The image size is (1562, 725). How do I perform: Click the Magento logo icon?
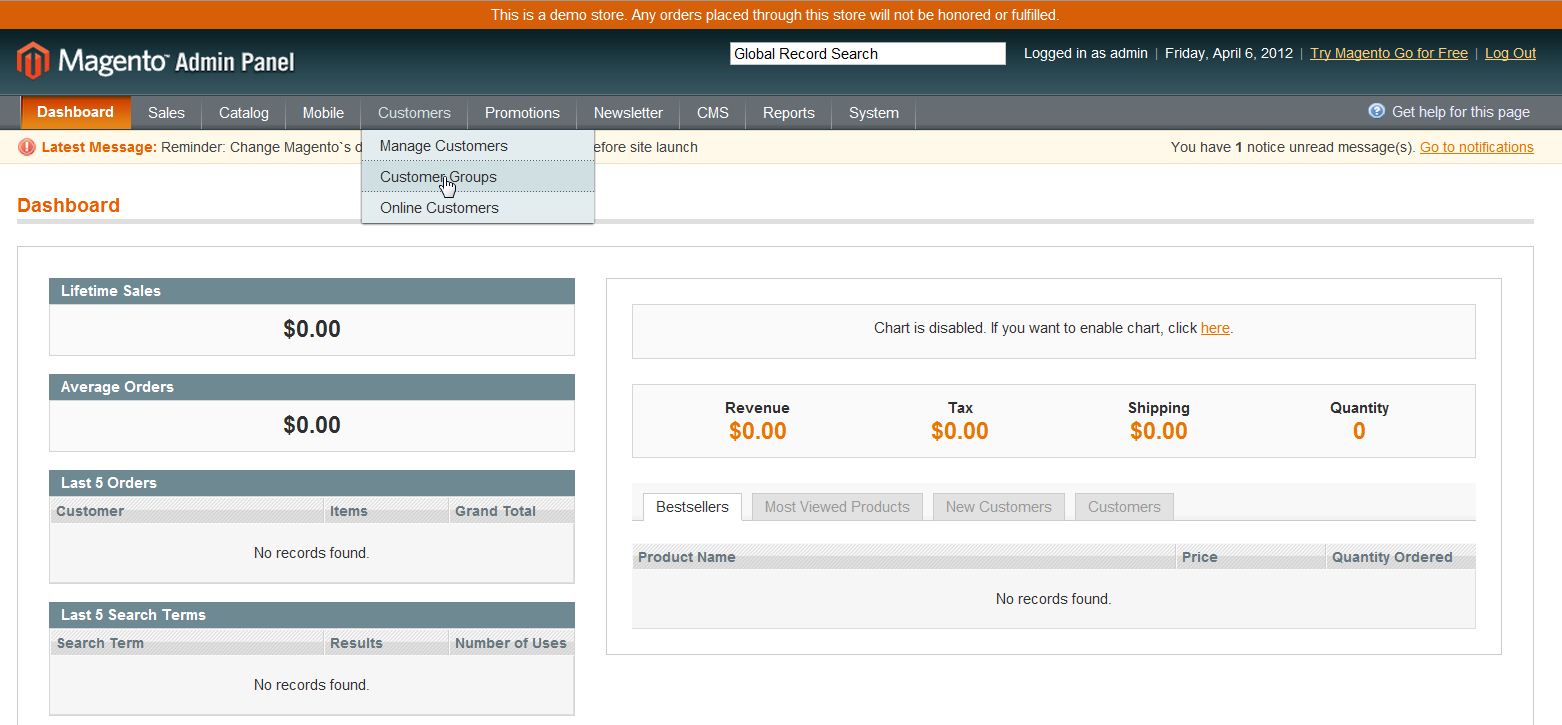32,61
